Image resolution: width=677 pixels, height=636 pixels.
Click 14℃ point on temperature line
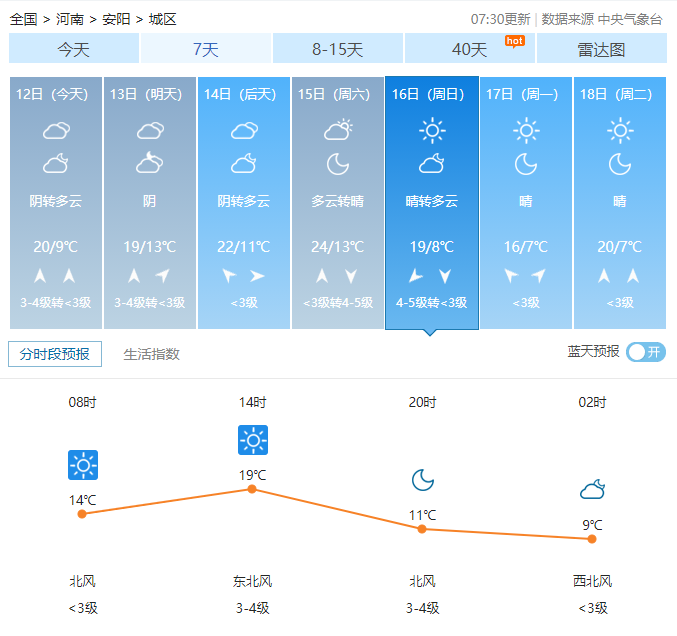coord(82,514)
